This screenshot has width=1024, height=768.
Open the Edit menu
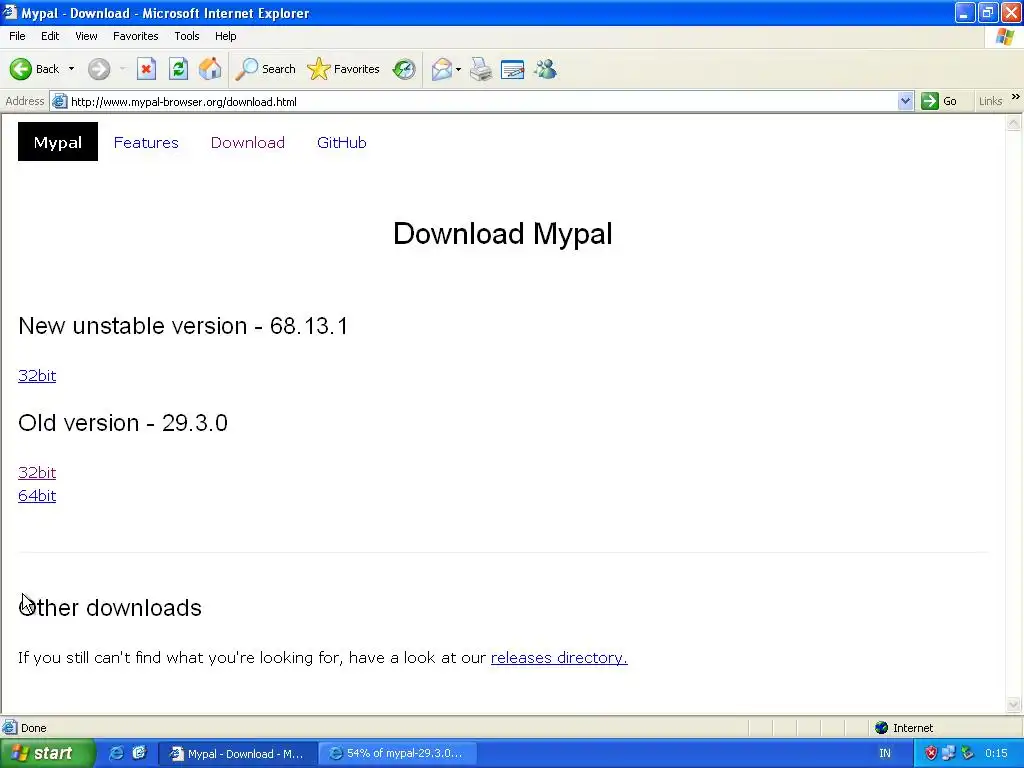50,36
